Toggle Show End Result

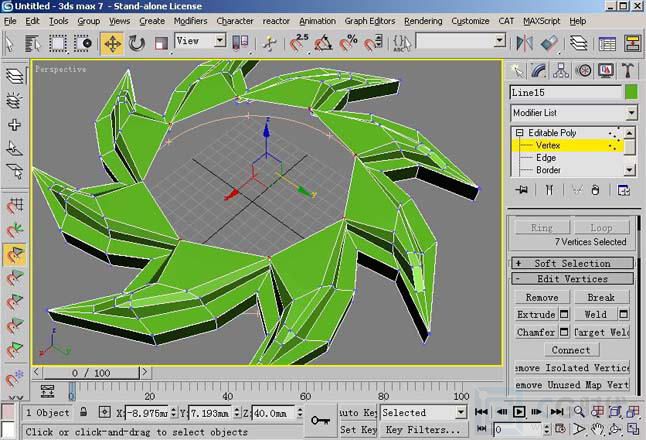[x=549, y=190]
